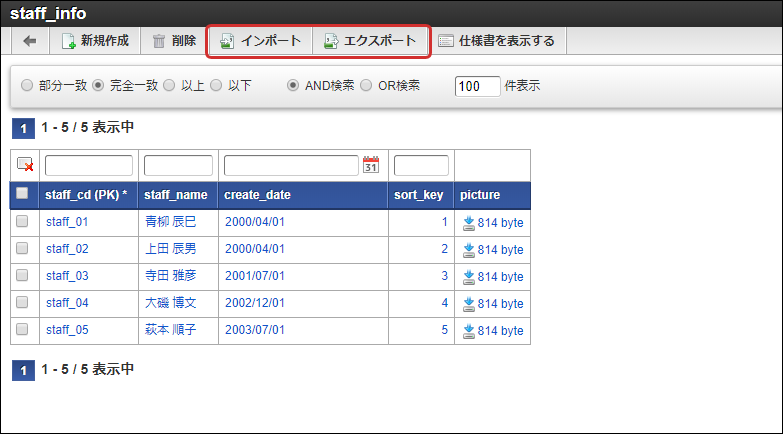Show the specification via 仕様書を表示する
The height and width of the screenshot is (434, 783).
point(496,41)
